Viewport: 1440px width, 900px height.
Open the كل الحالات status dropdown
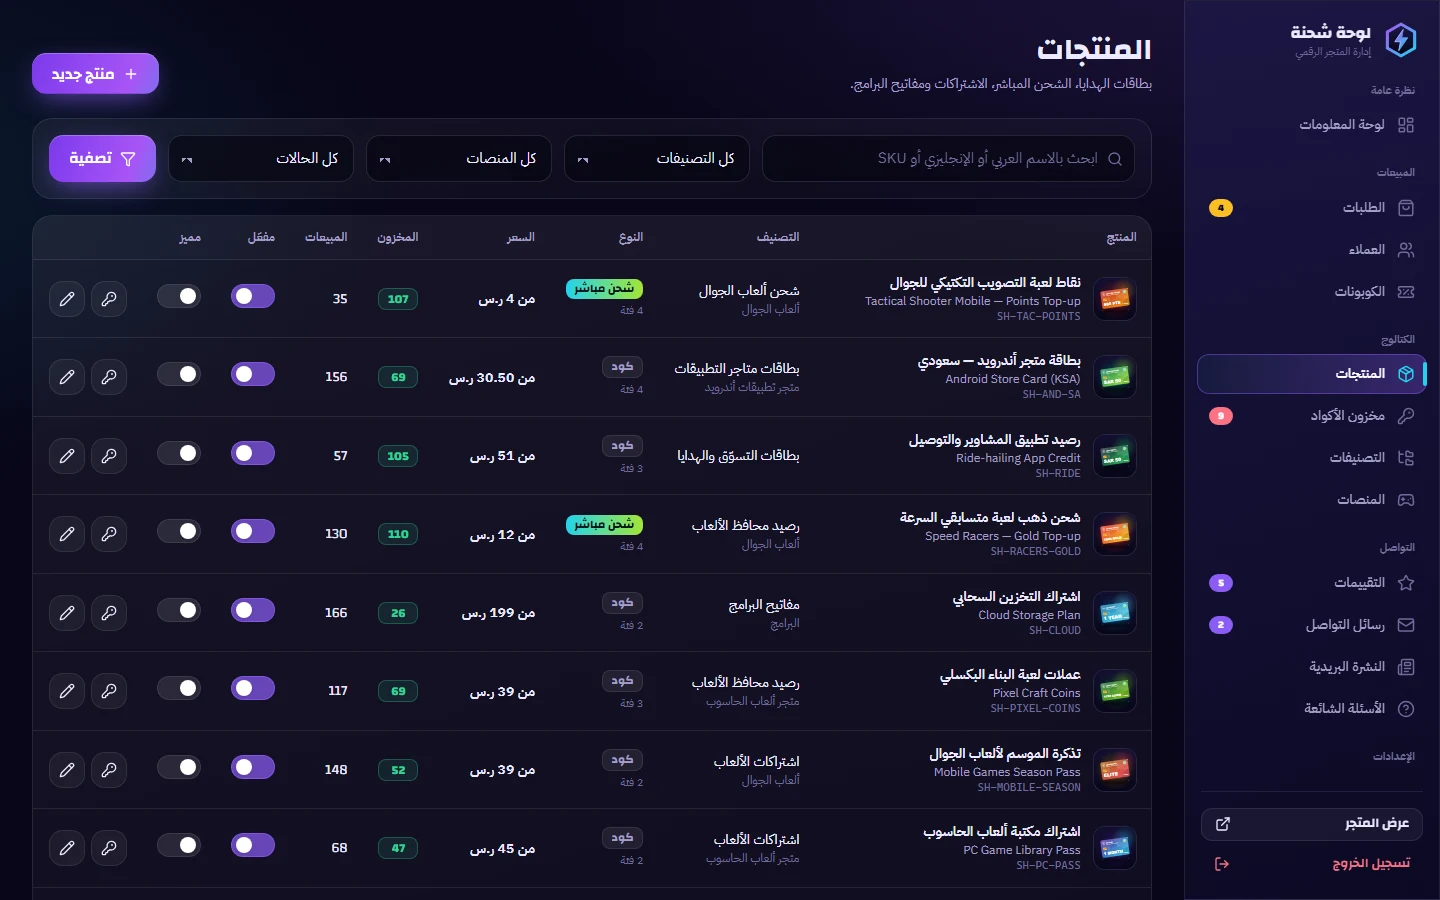(261, 159)
